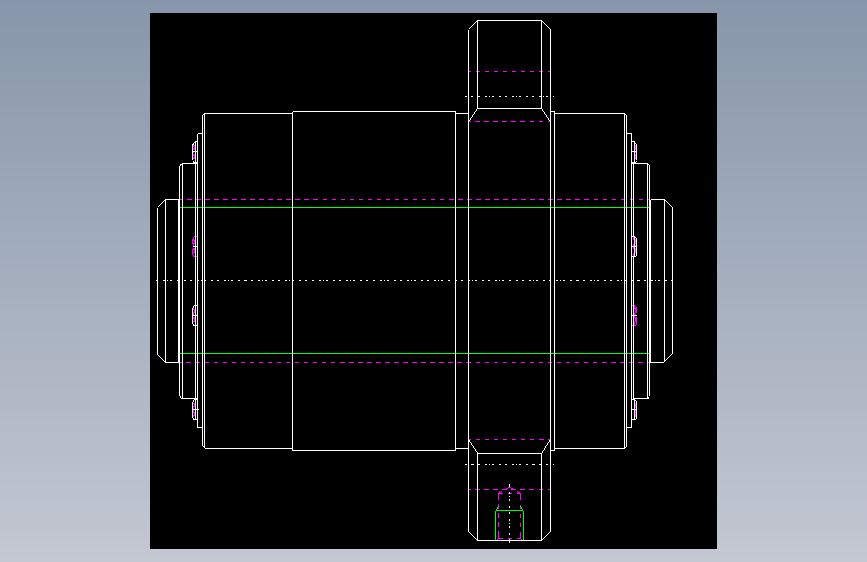The width and height of the screenshot is (867, 562).
Task: Select the upper green horizontal bore line
Action: pyautogui.click(x=414, y=207)
